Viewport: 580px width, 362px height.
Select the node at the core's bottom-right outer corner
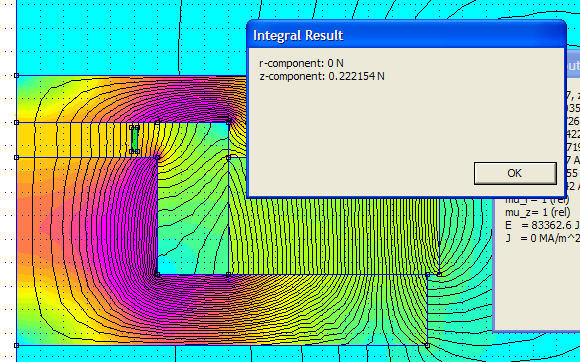pyautogui.click(x=427, y=345)
